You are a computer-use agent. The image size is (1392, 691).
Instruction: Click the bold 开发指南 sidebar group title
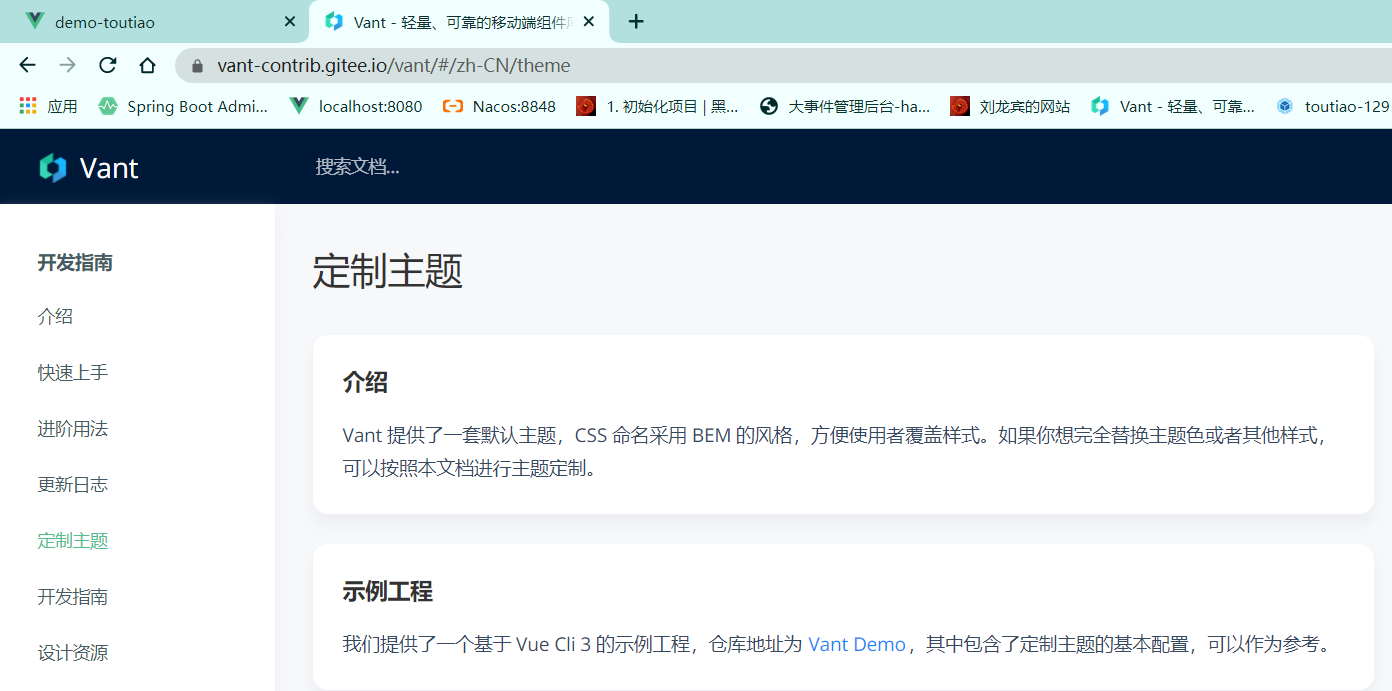(x=75, y=263)
